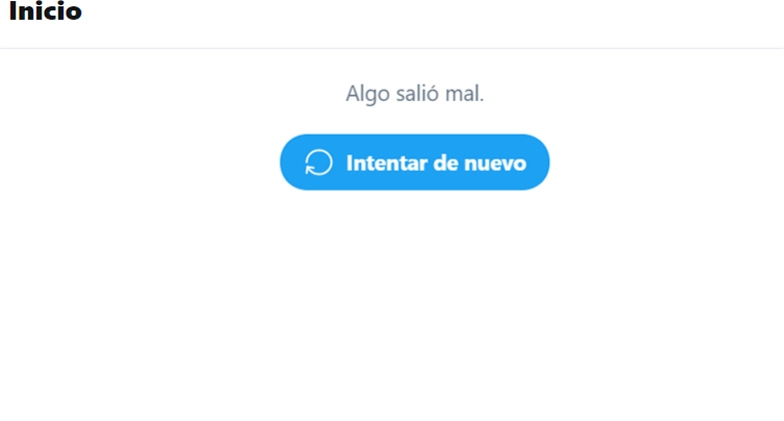Click the circular refresh arrow icon
The image size is (784, 421).
[318, 162]
